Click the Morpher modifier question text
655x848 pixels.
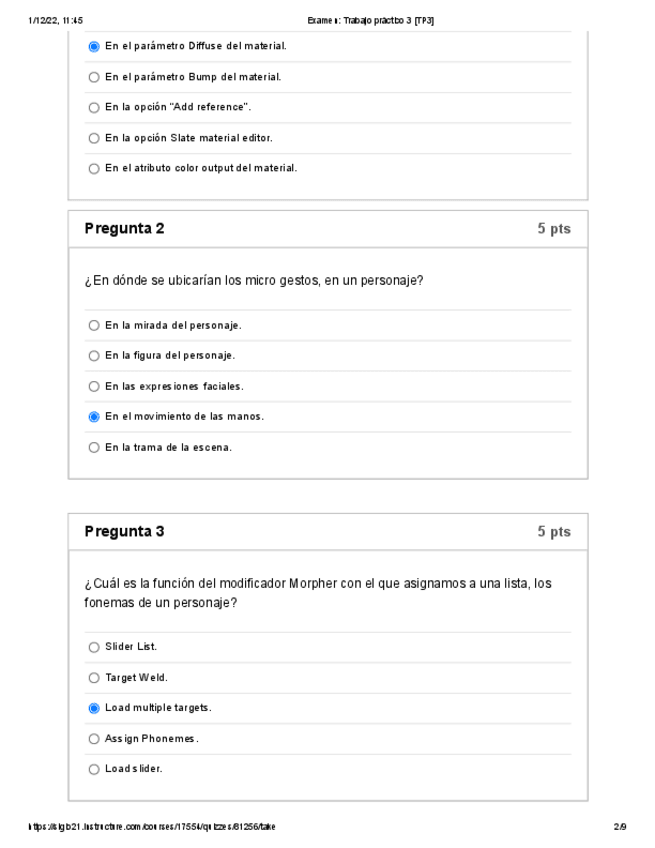pos(318,592)
